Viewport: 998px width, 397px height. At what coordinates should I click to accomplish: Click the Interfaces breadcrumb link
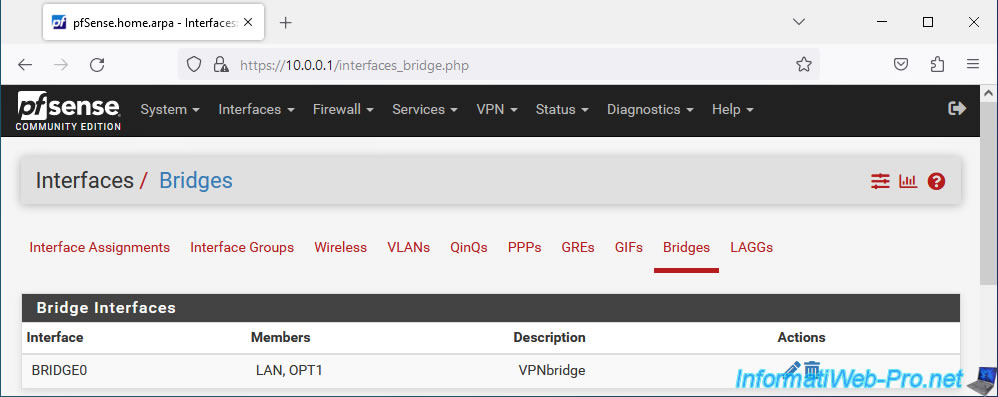coord(85,181)
